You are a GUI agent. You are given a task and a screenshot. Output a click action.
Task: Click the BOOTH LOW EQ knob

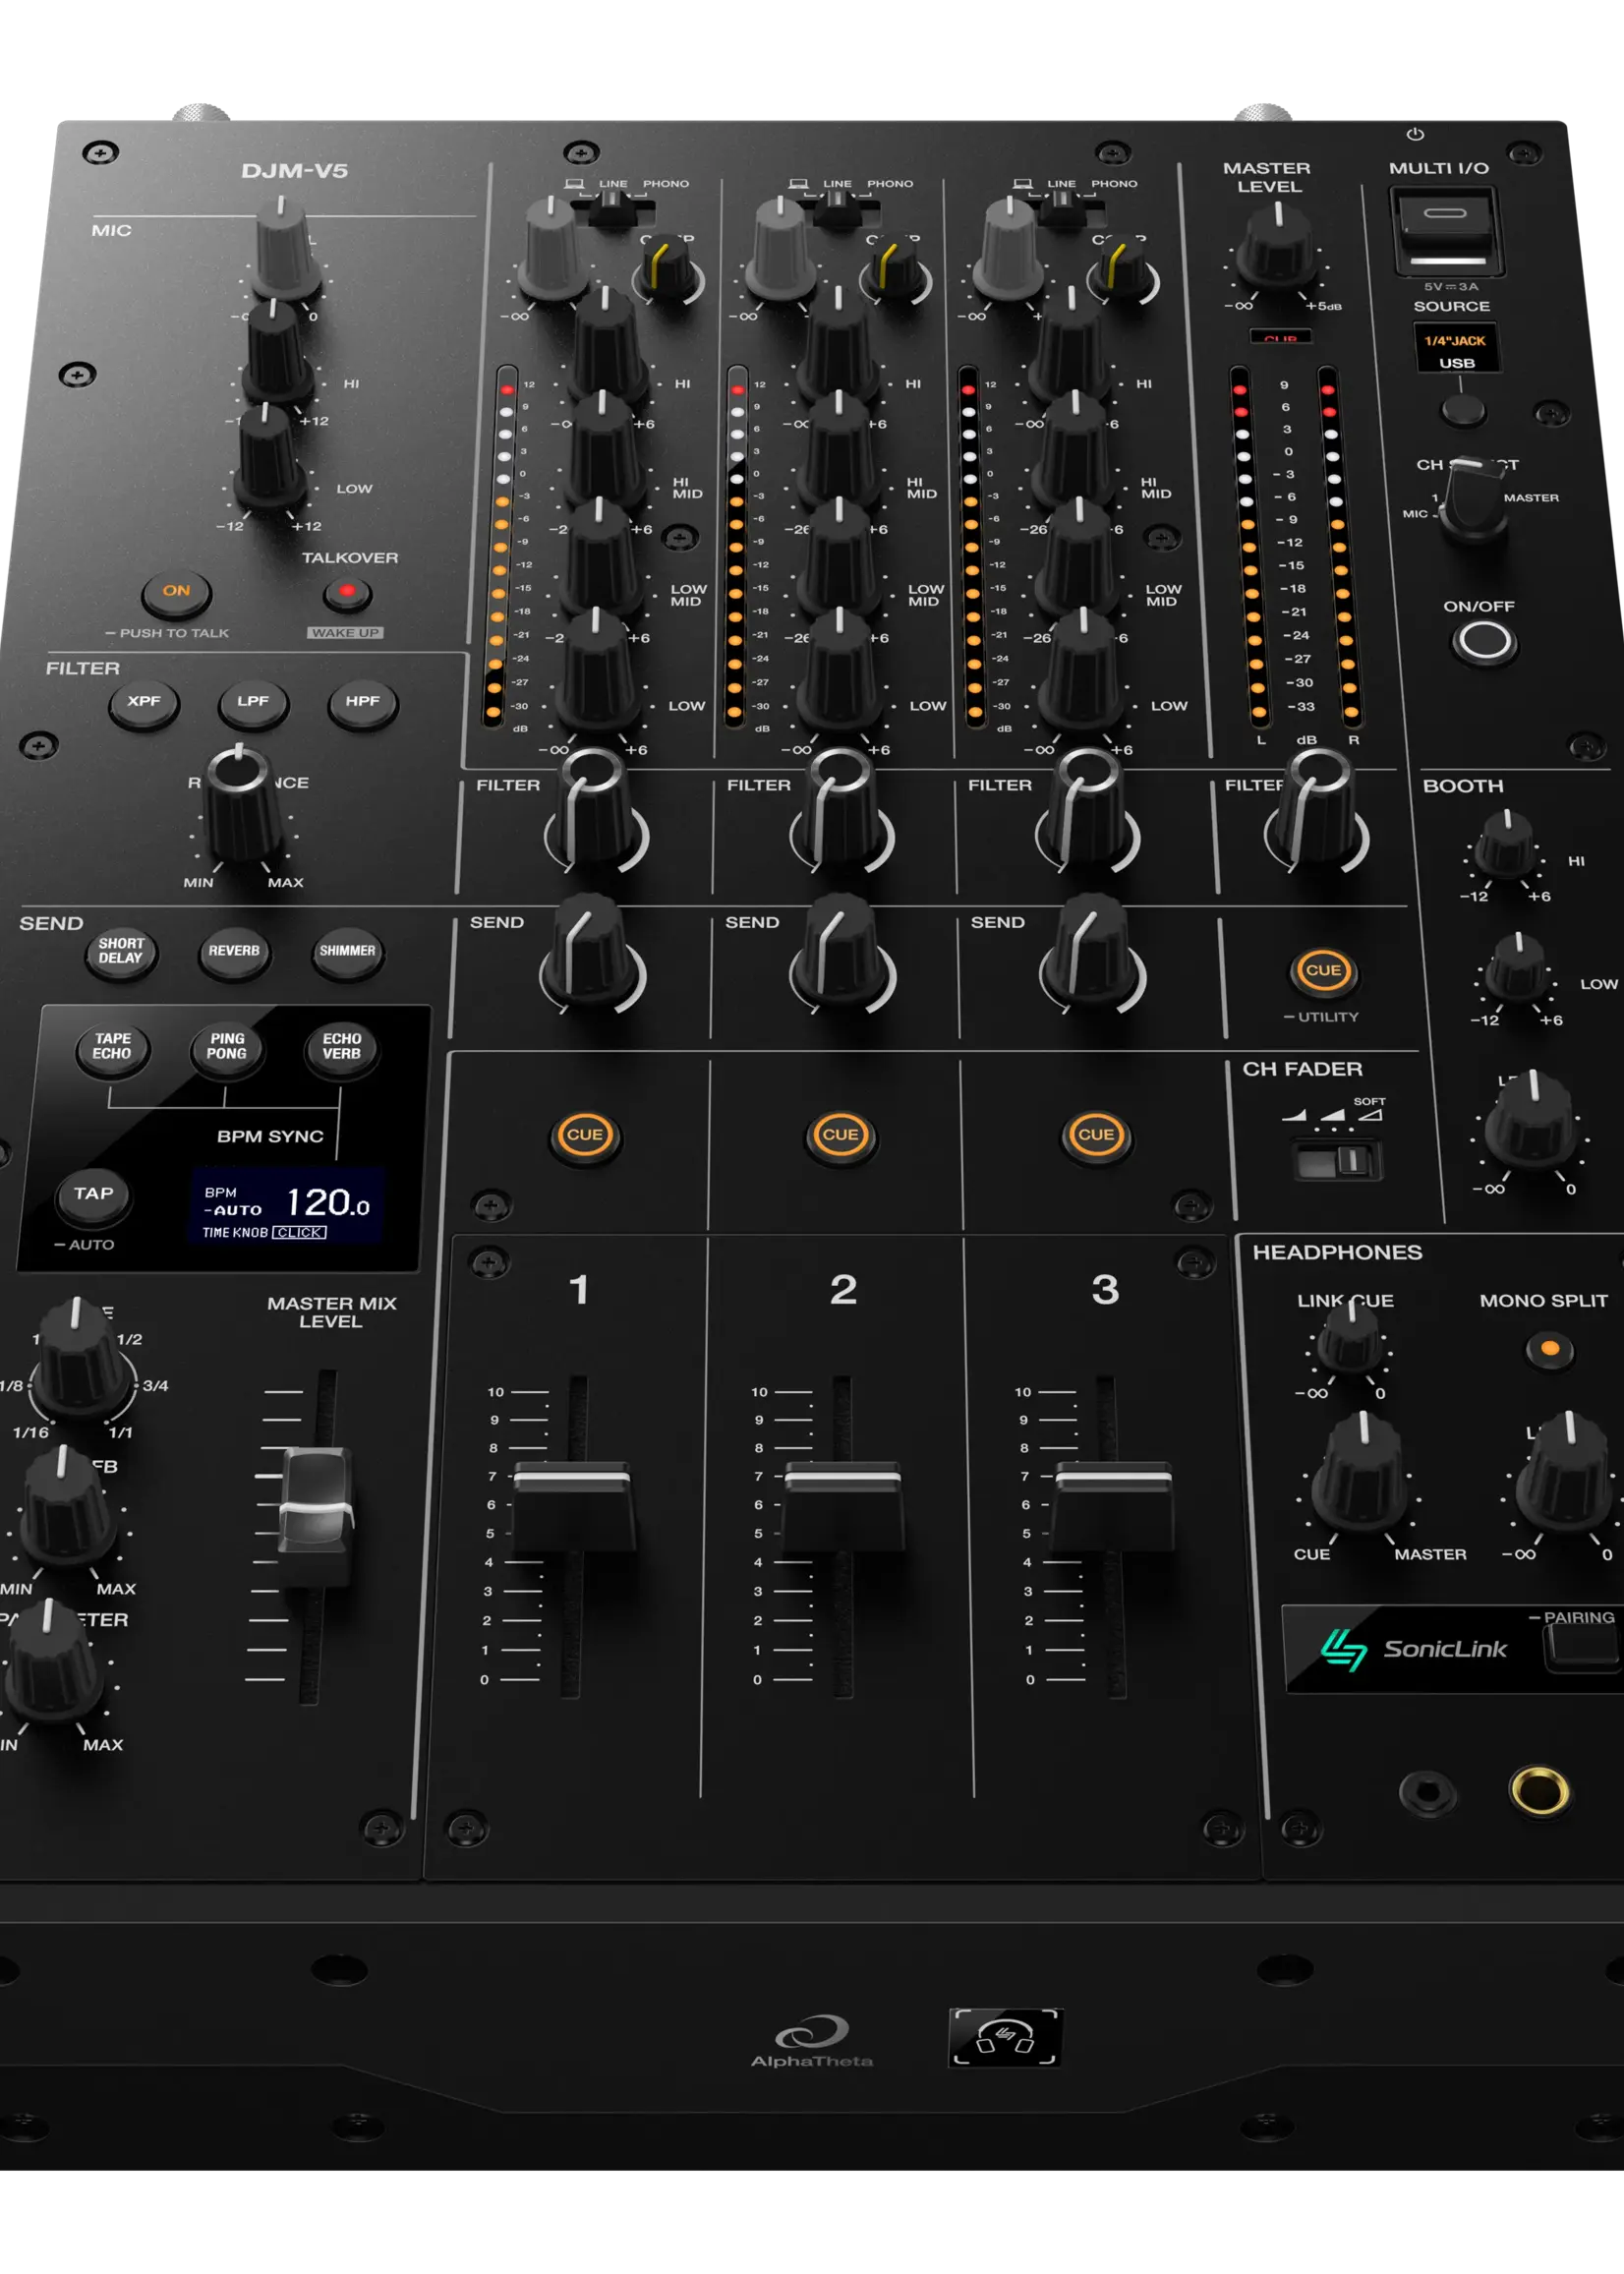(1517, 968)
